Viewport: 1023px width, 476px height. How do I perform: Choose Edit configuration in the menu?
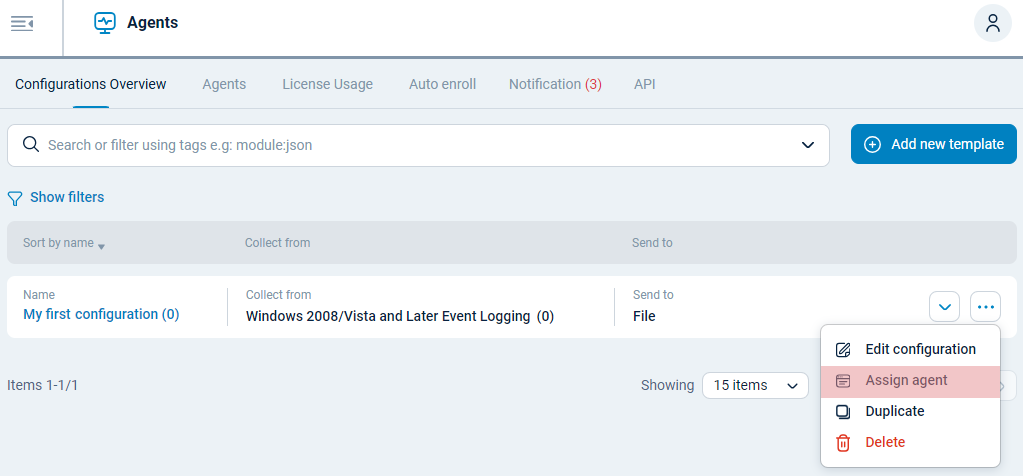point(920,349)
